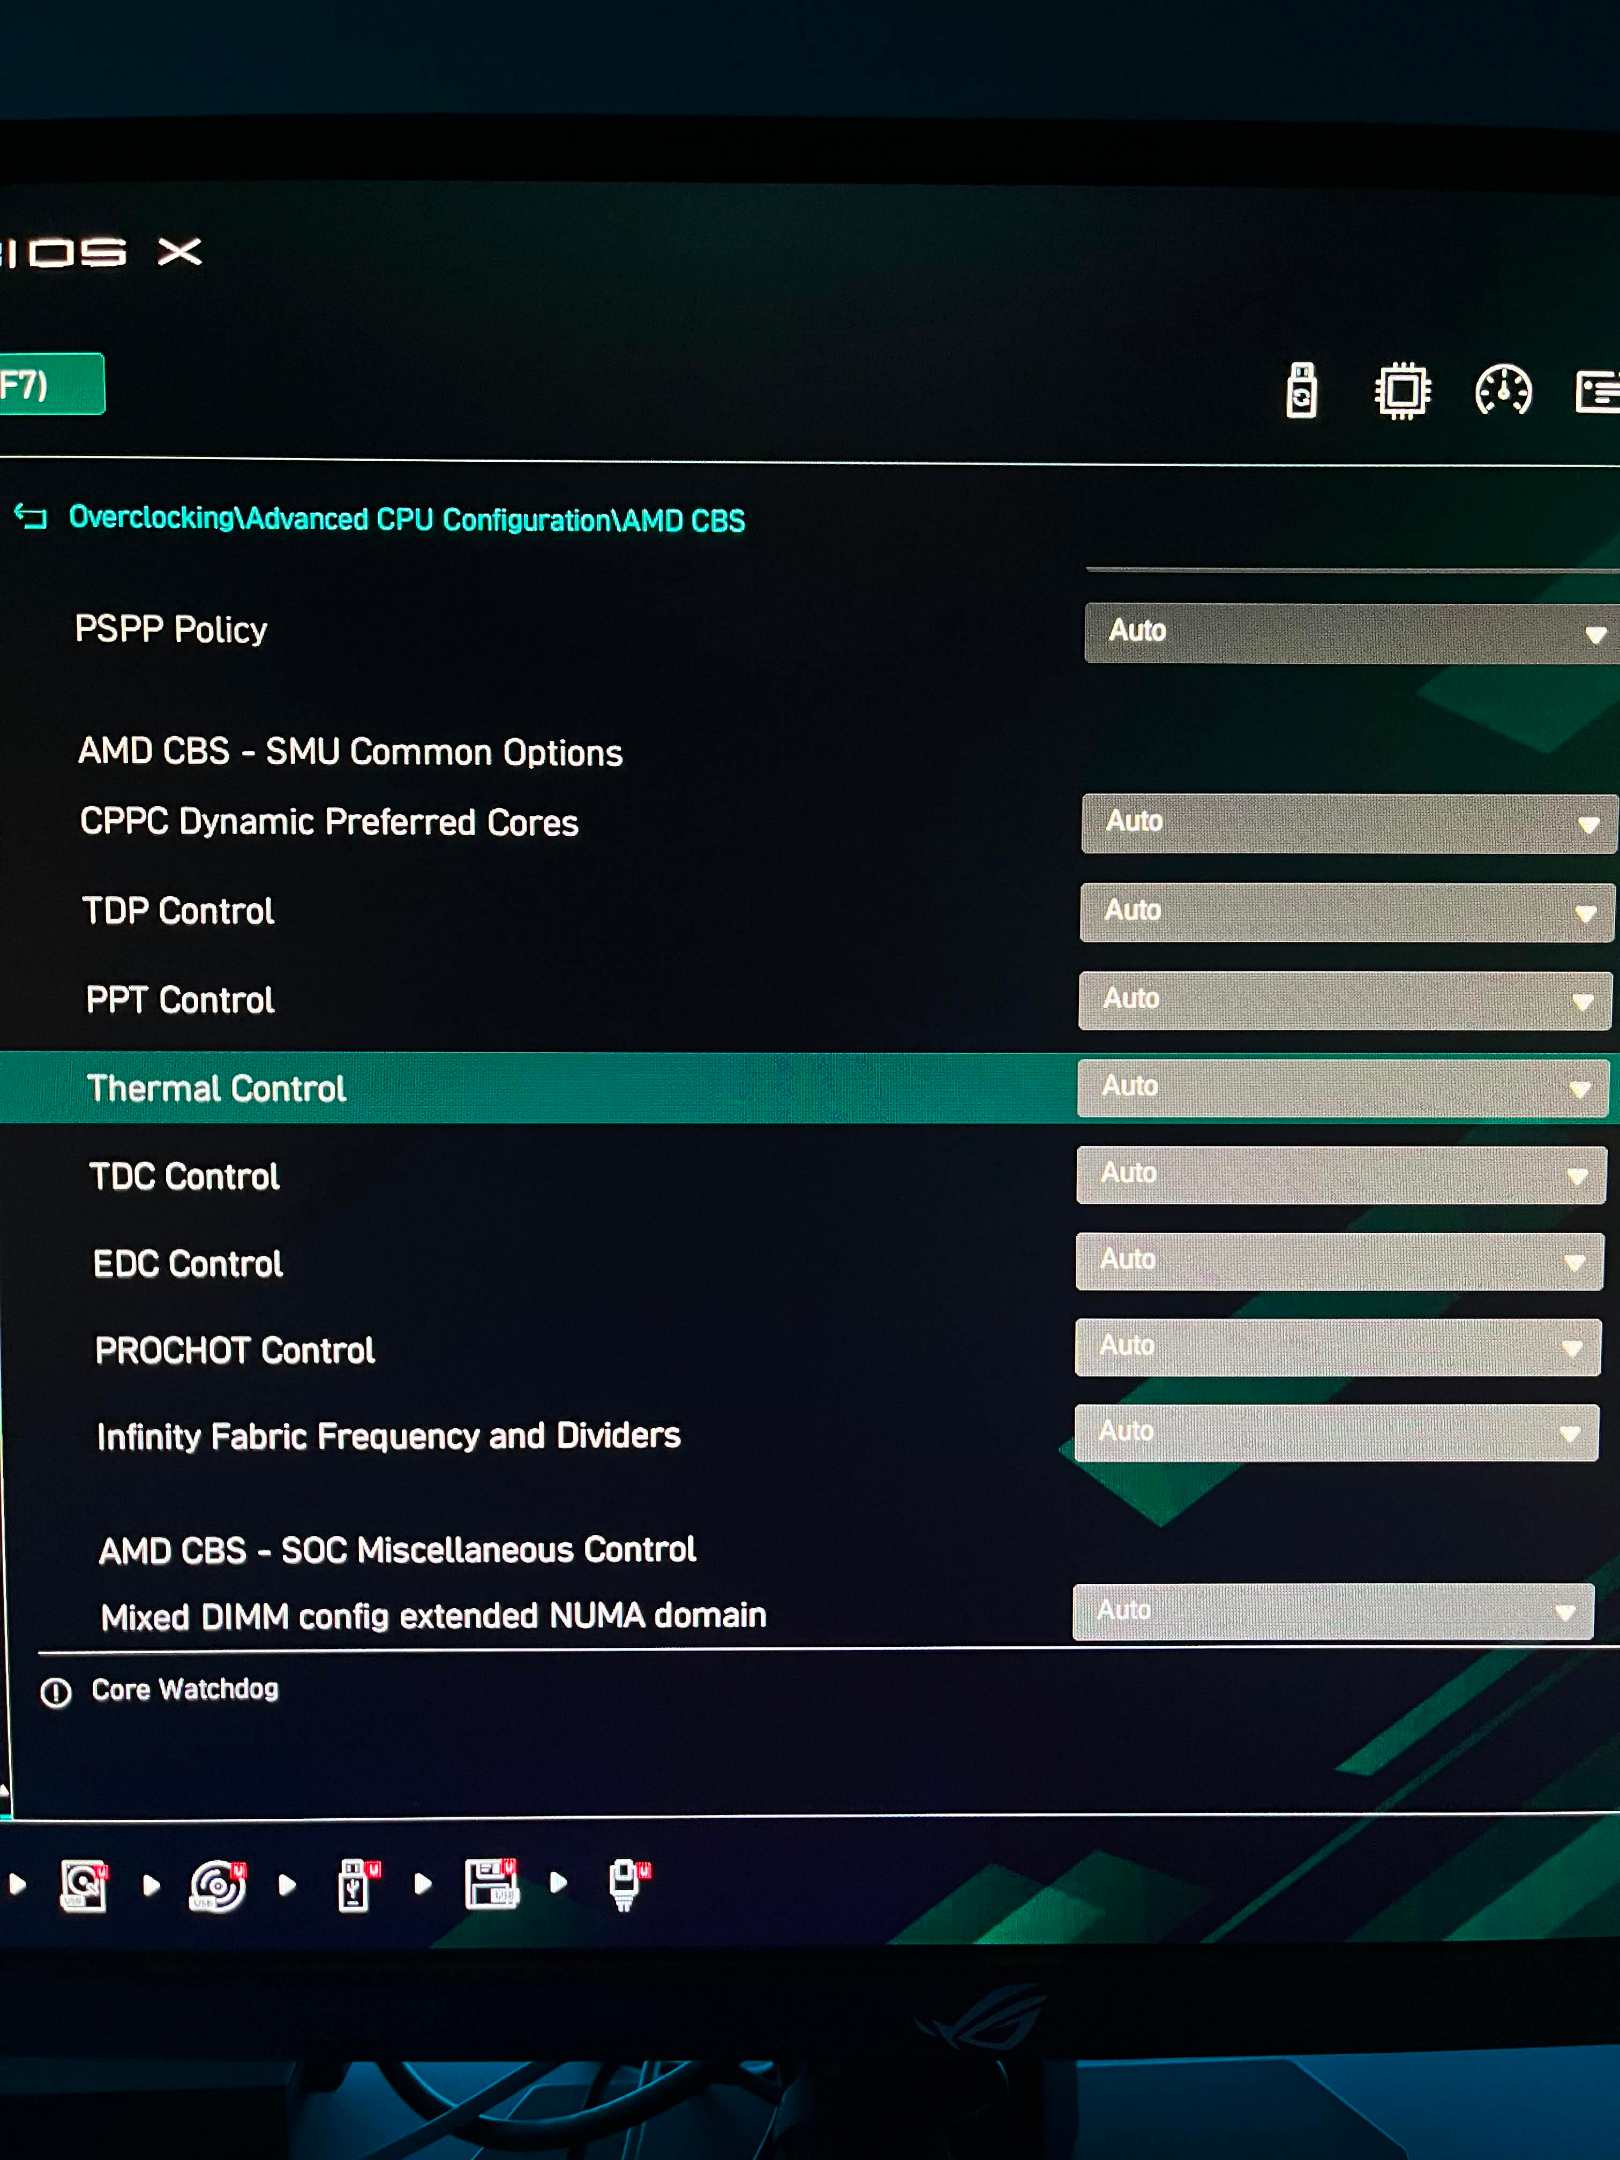
Task: Click the back arrow beside the breadcrumb
Action: [30, 517]
